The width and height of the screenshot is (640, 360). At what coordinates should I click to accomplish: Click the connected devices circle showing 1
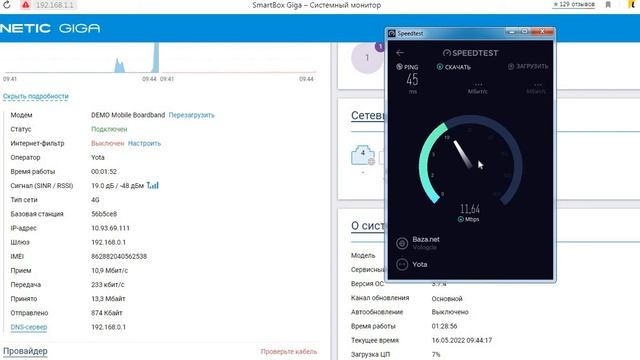click(367, 58)
